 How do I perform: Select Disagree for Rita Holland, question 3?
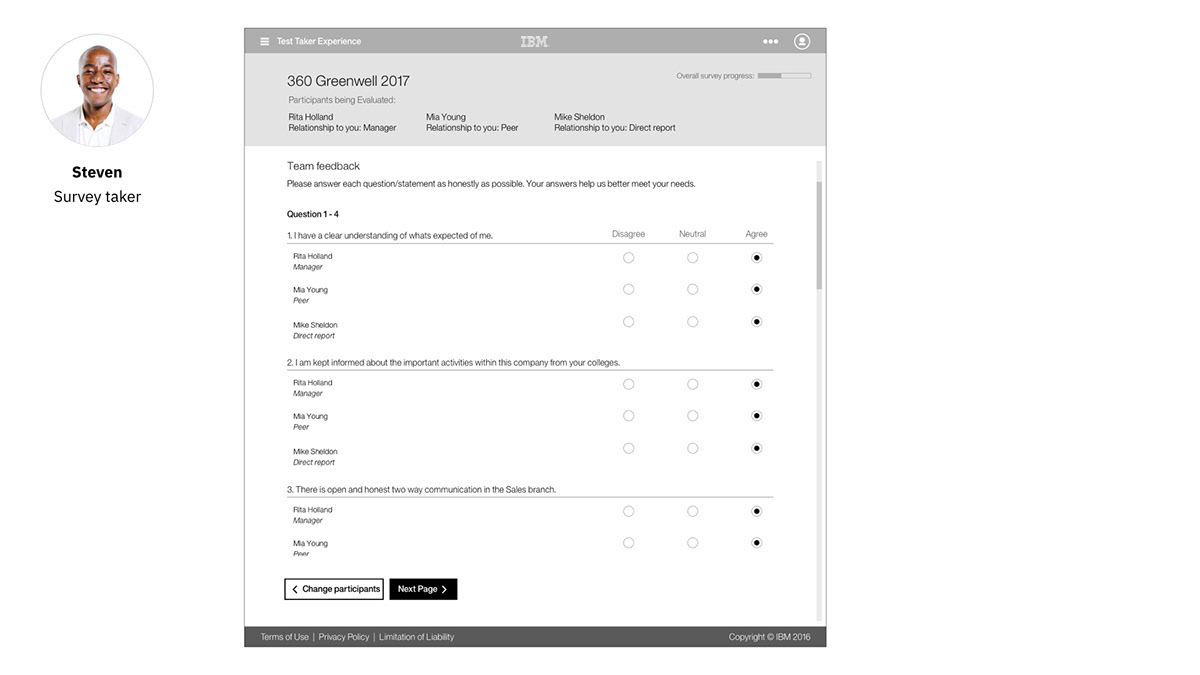pyautogui.click(x=628, y=512)
